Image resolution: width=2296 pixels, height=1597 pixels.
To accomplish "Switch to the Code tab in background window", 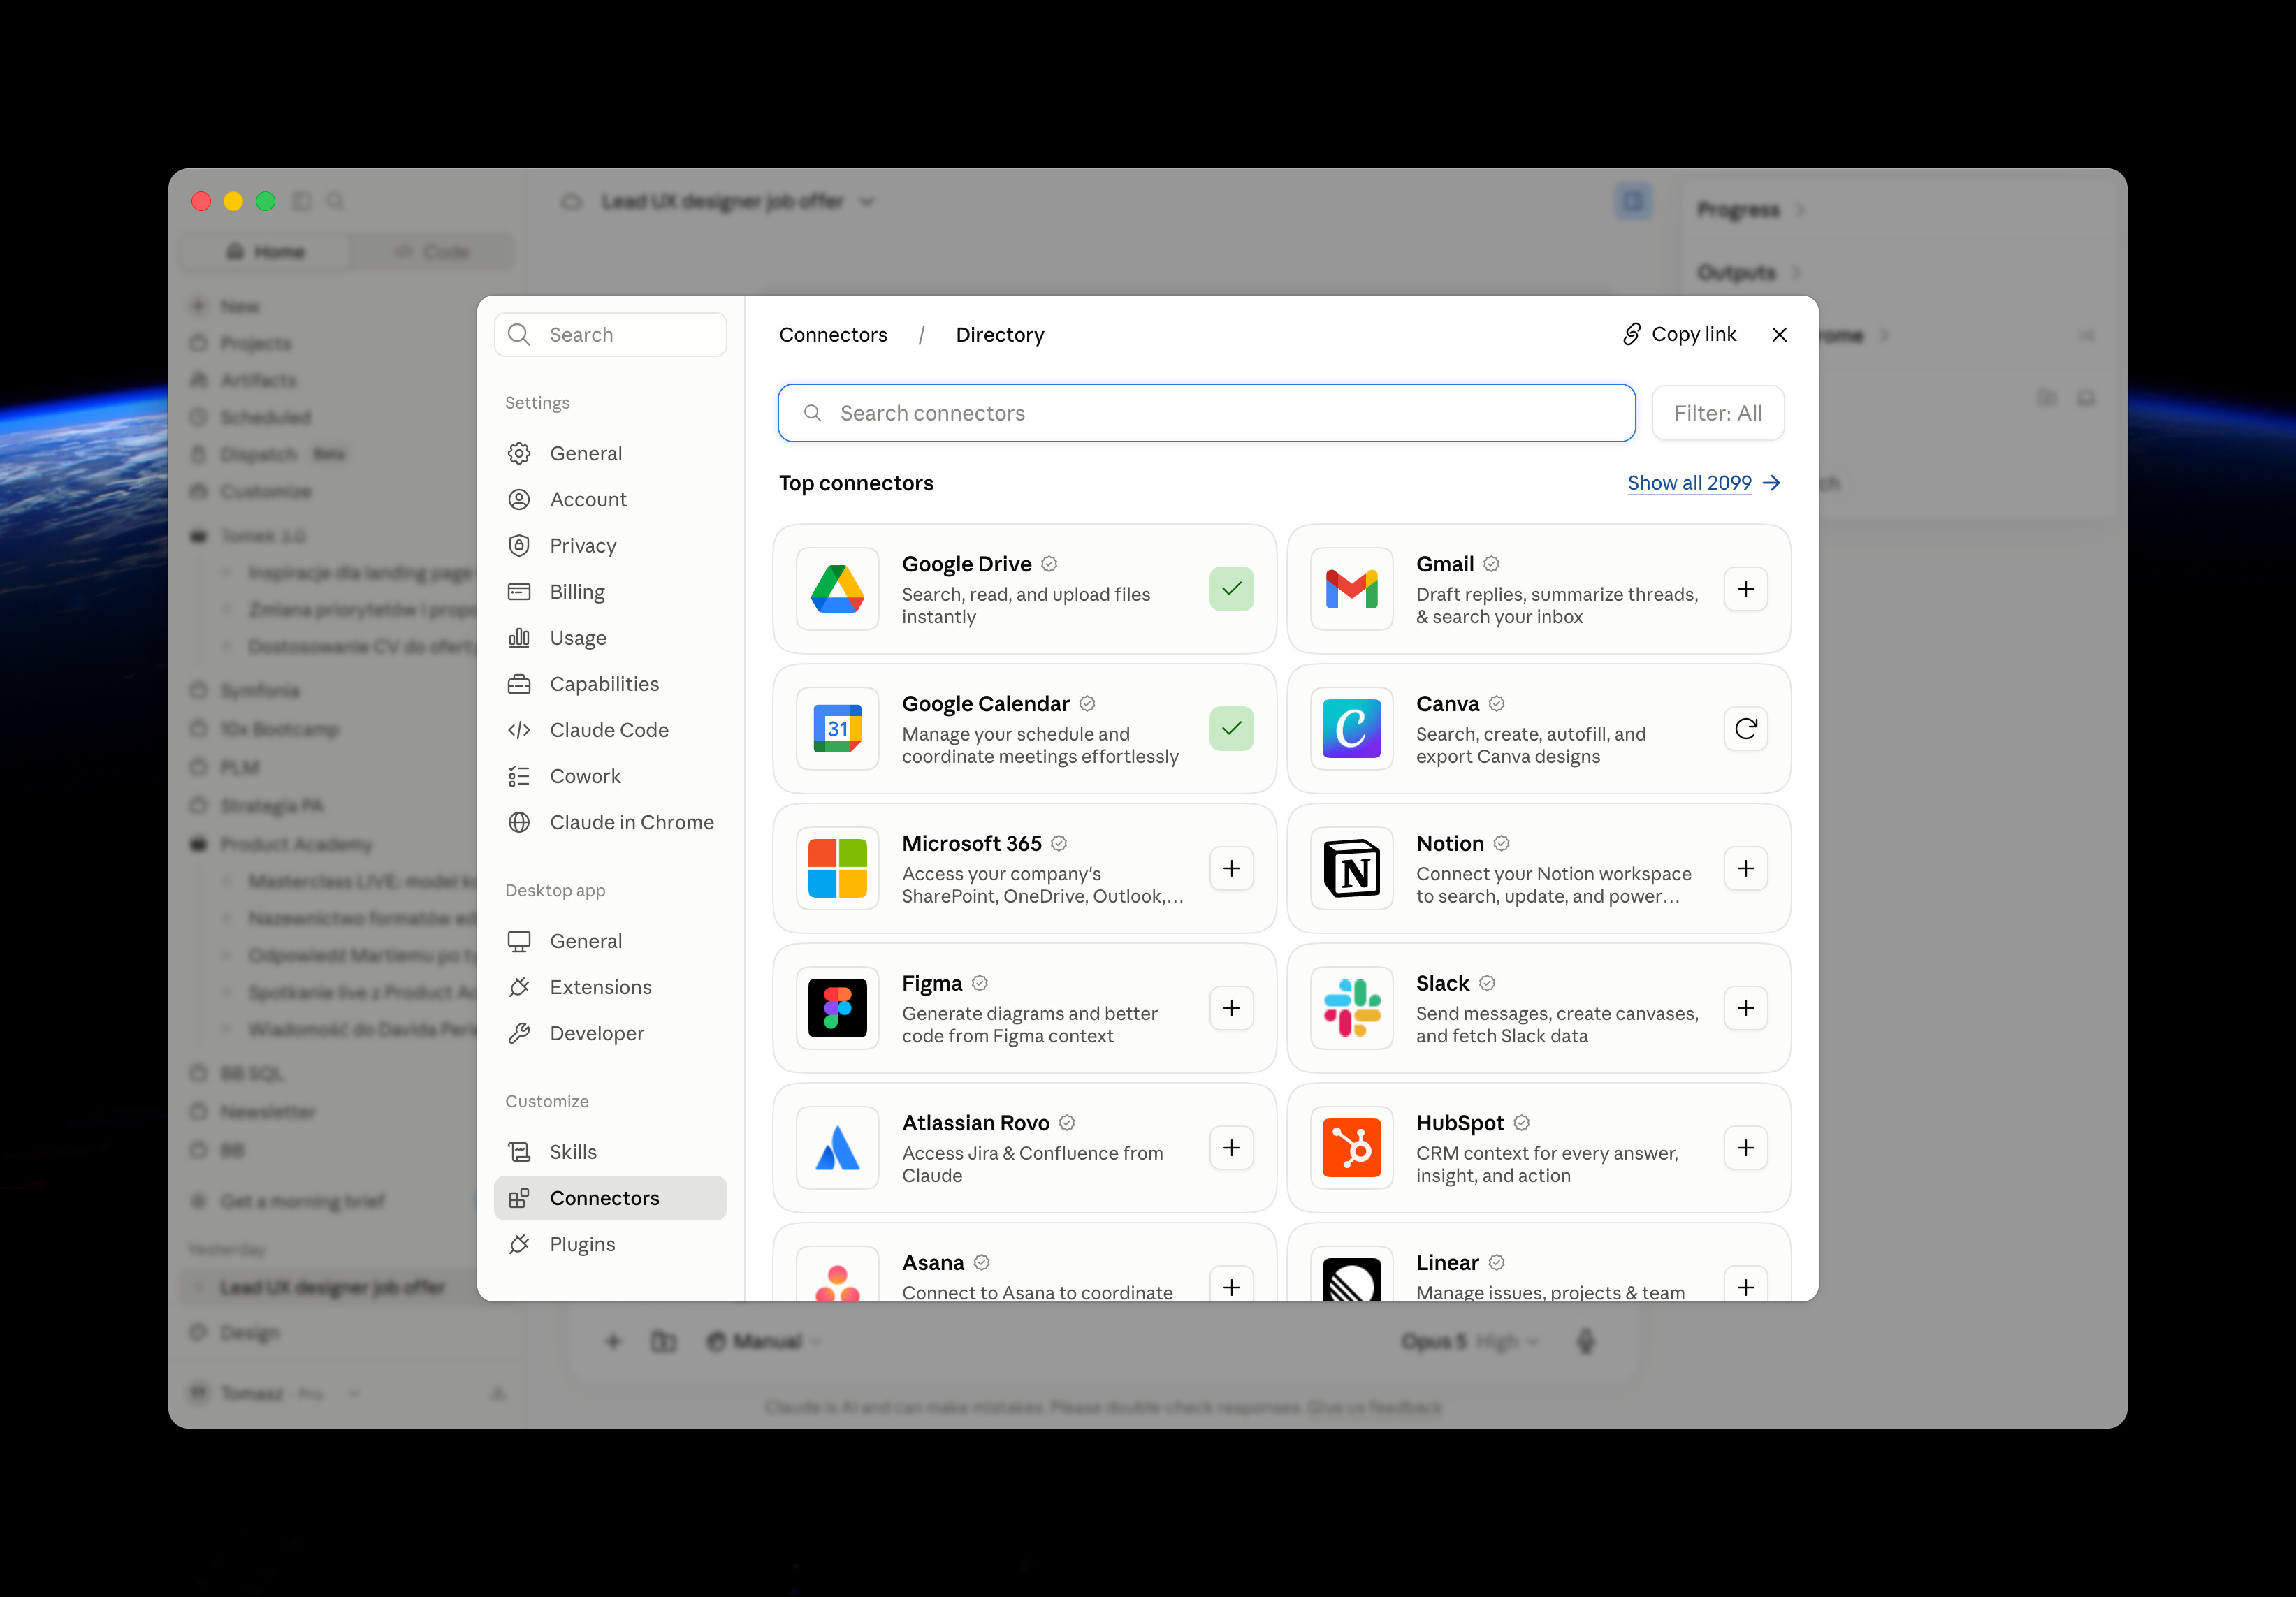I will 432,251.
